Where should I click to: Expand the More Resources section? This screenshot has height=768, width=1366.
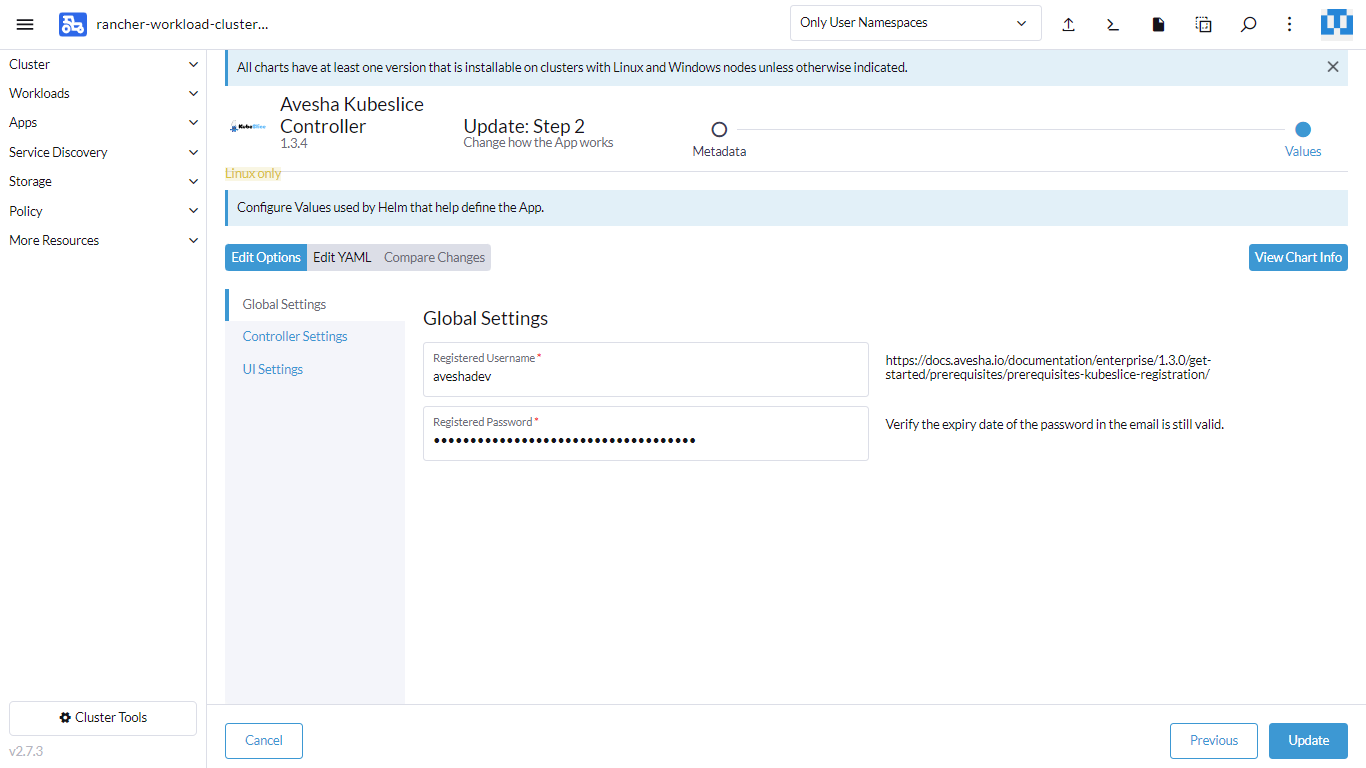103,240
